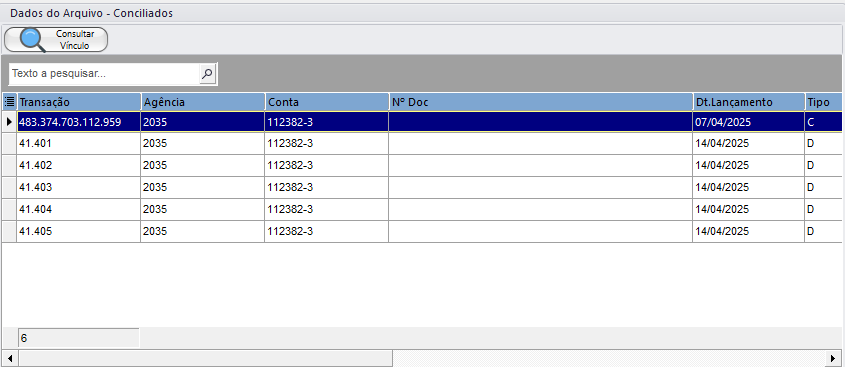Sort by the Agência column header
Image resolution: width=845 pixels, height=367 pixels.
pos(203,102)
